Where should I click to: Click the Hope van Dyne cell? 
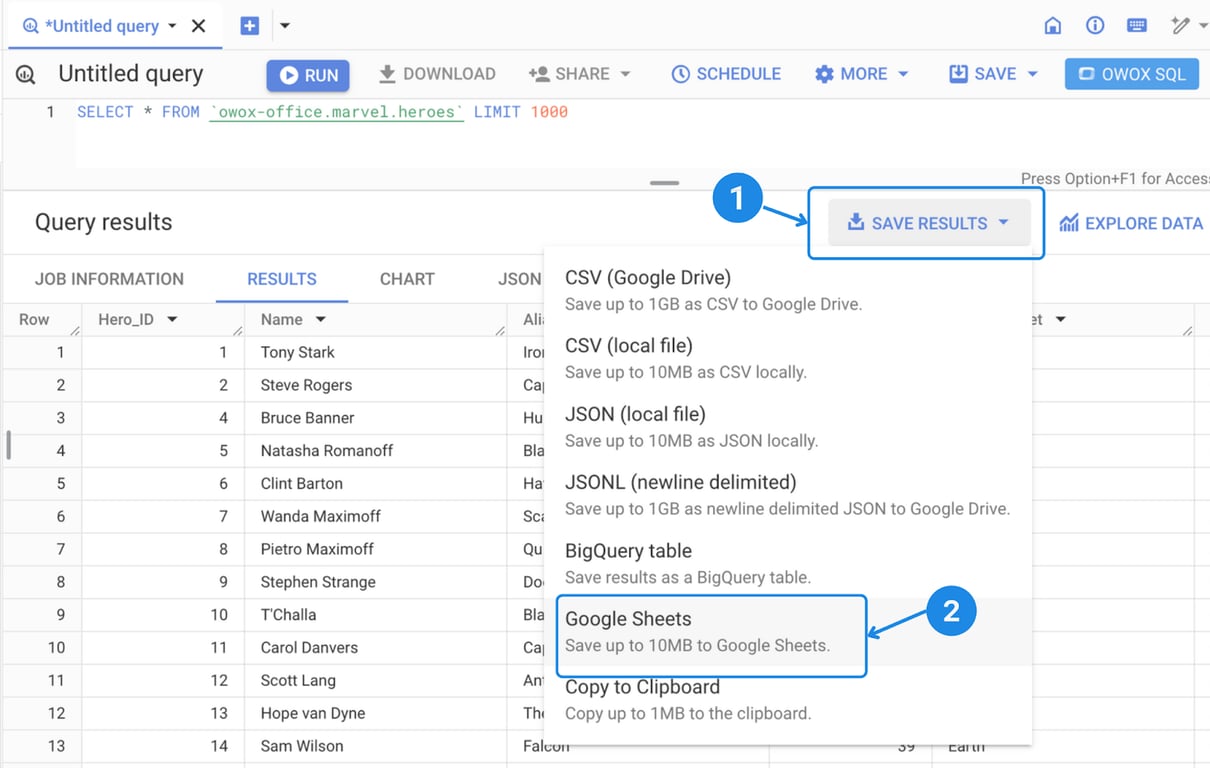375,713
